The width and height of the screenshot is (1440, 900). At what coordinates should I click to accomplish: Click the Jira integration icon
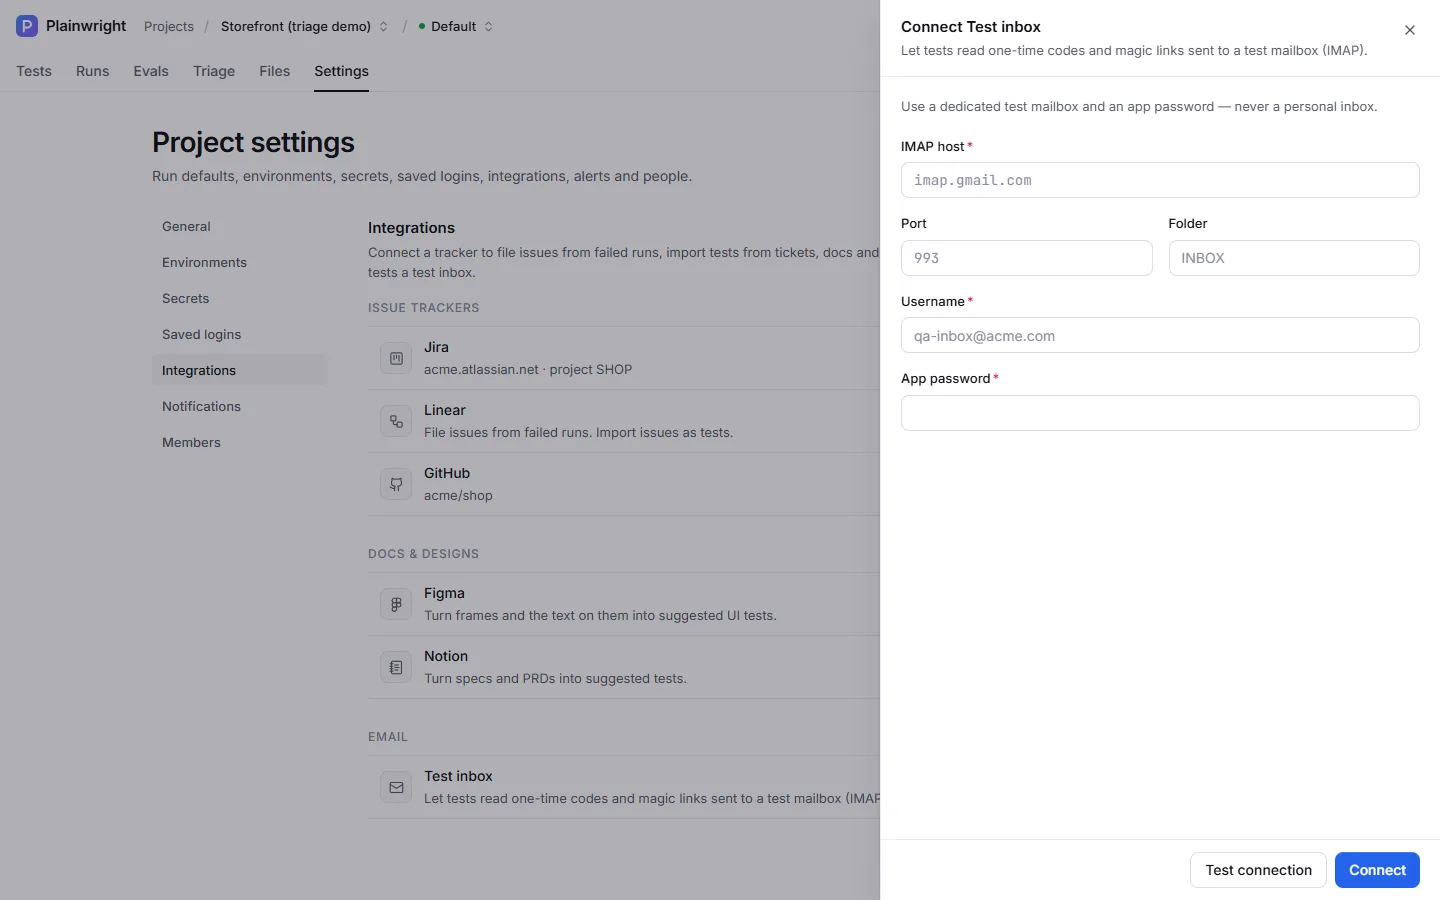point(396,358)
